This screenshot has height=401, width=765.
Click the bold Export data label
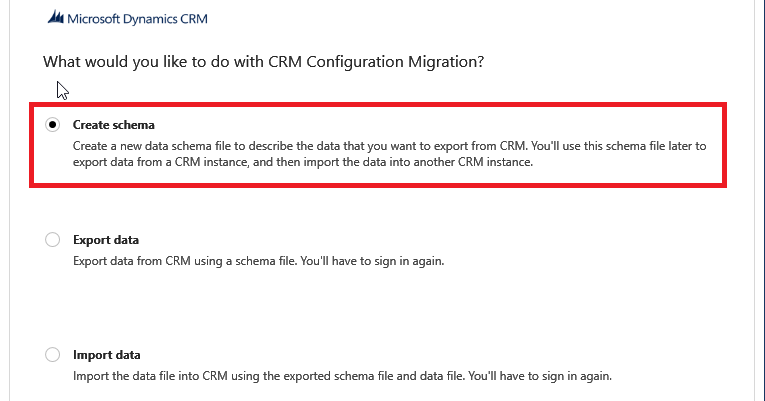click(106, 240)
